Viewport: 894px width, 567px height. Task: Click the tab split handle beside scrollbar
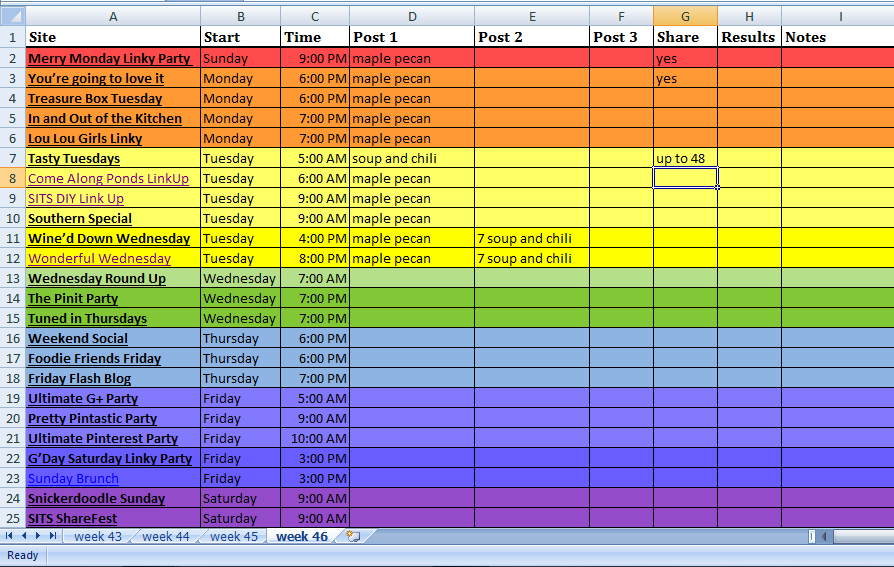[812, 536]
